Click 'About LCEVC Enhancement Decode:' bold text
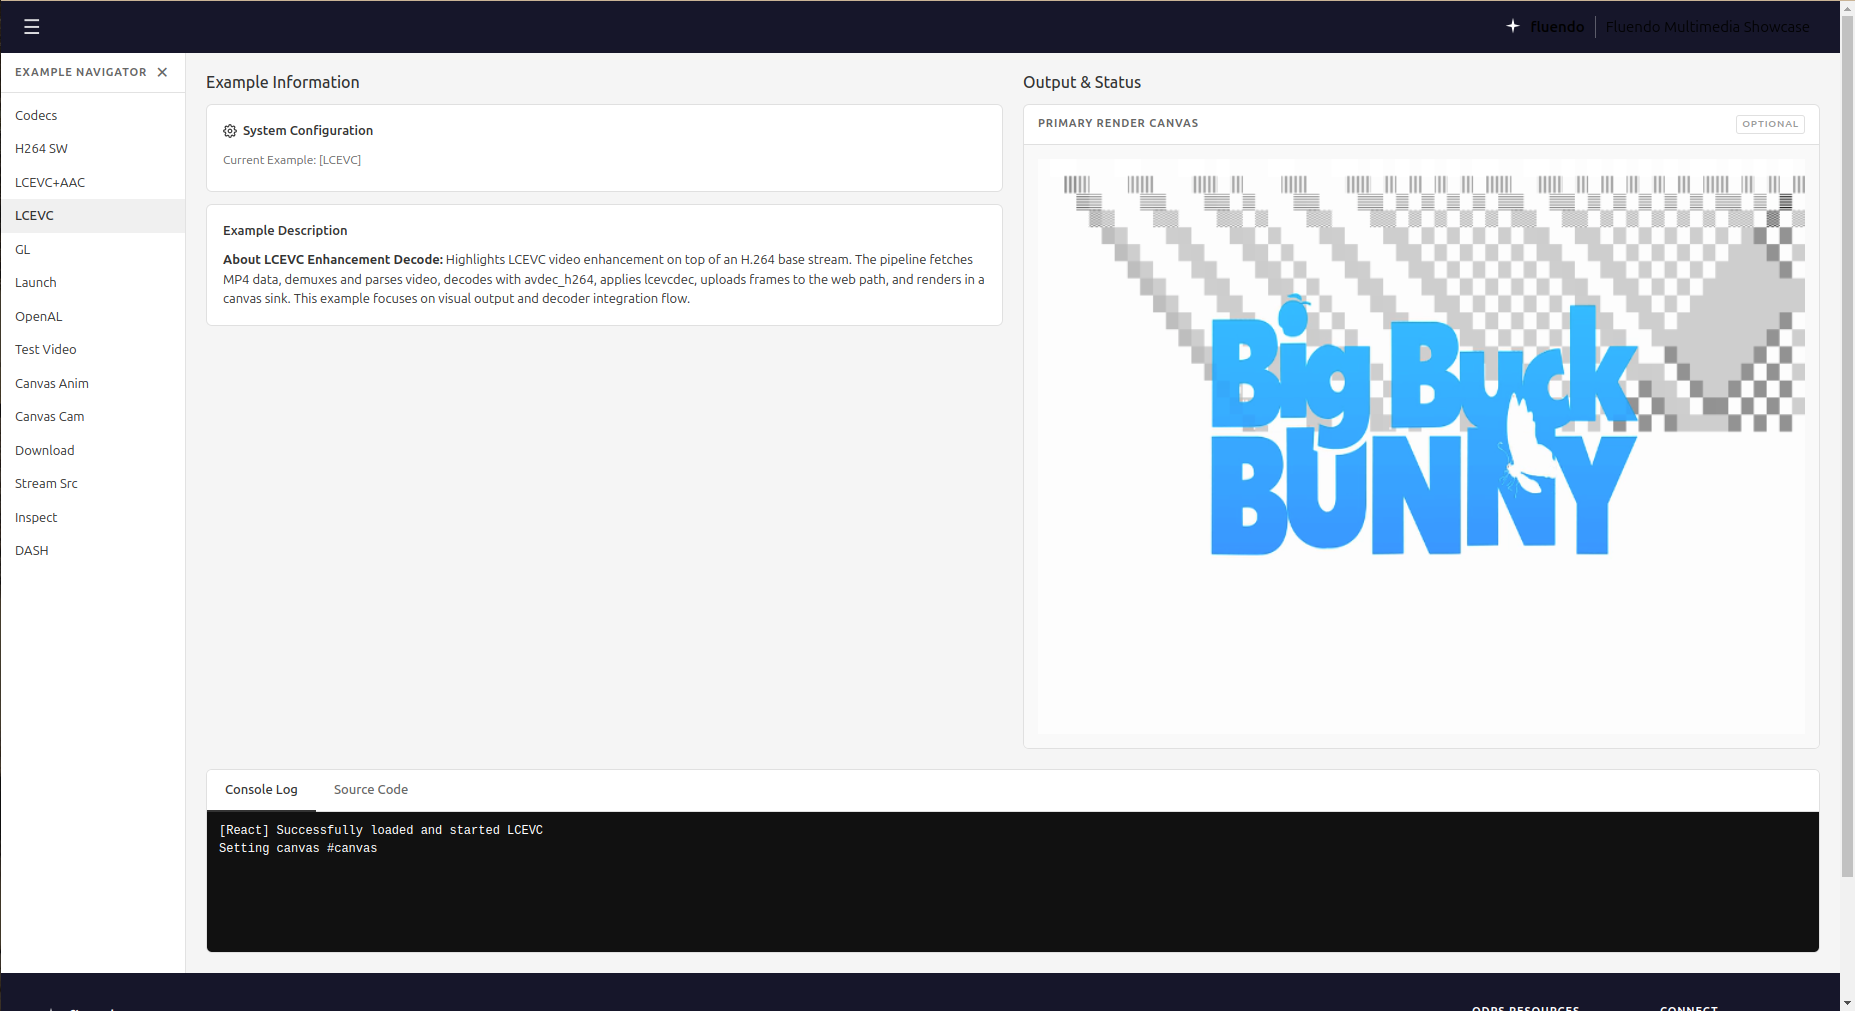Screen dimensions: 1855x1011 click(x=333, y=260)
